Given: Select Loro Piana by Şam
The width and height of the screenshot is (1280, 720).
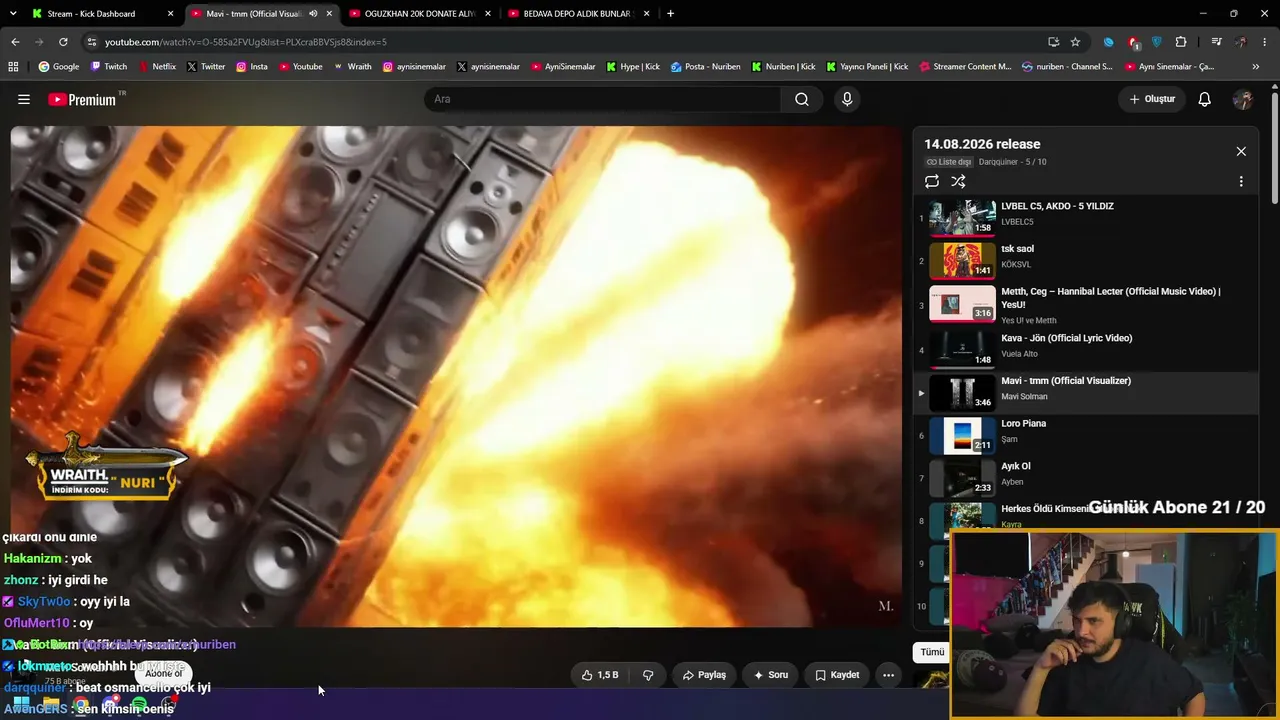Looking at the screenshot, I should [1085, 435].
